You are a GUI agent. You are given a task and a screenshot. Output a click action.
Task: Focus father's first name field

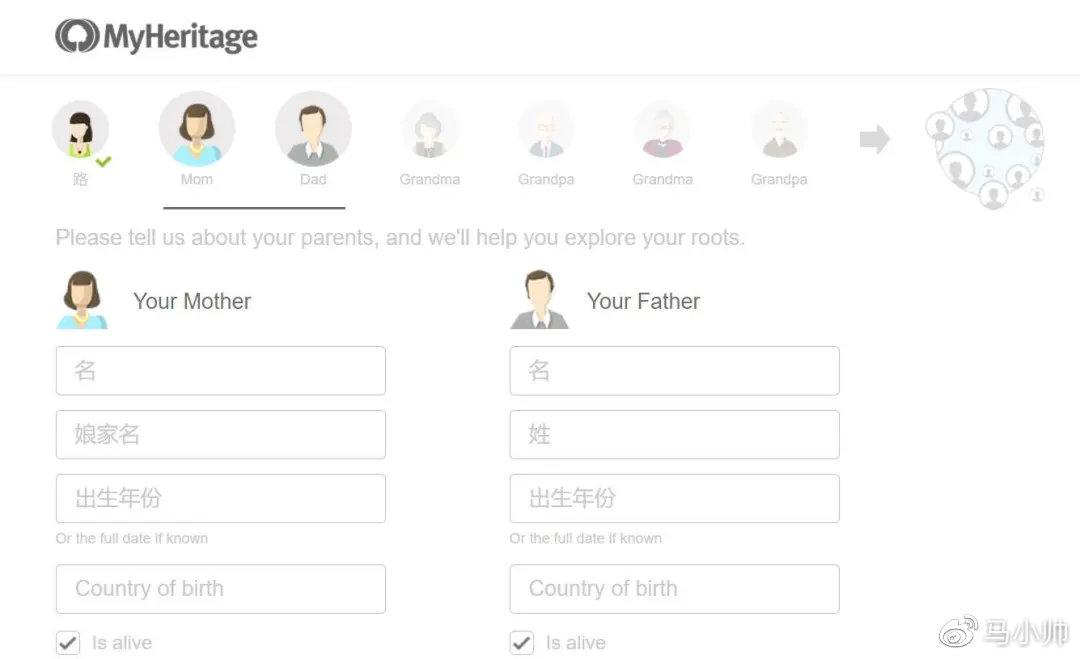(674, 371)
